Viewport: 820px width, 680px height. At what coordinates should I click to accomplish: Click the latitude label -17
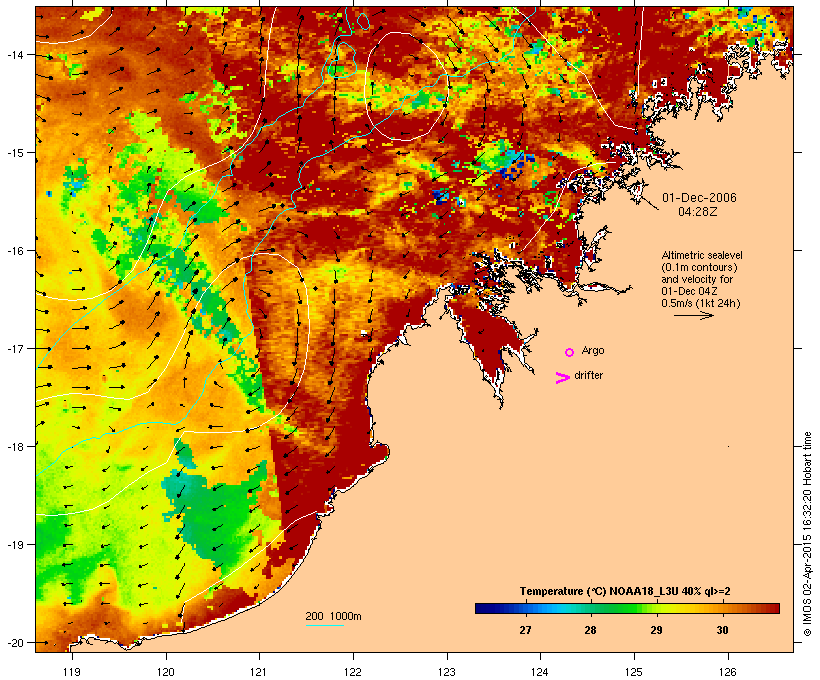pos(15,348)
